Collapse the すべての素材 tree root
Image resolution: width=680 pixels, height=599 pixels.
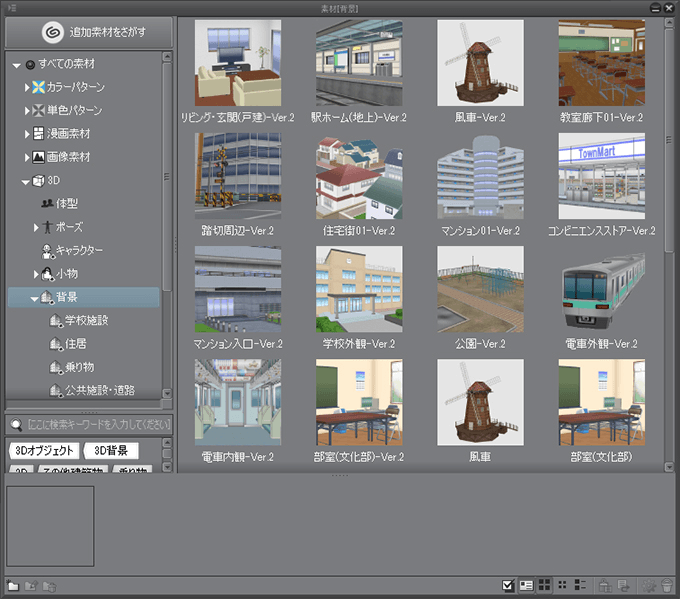point(17,65)
